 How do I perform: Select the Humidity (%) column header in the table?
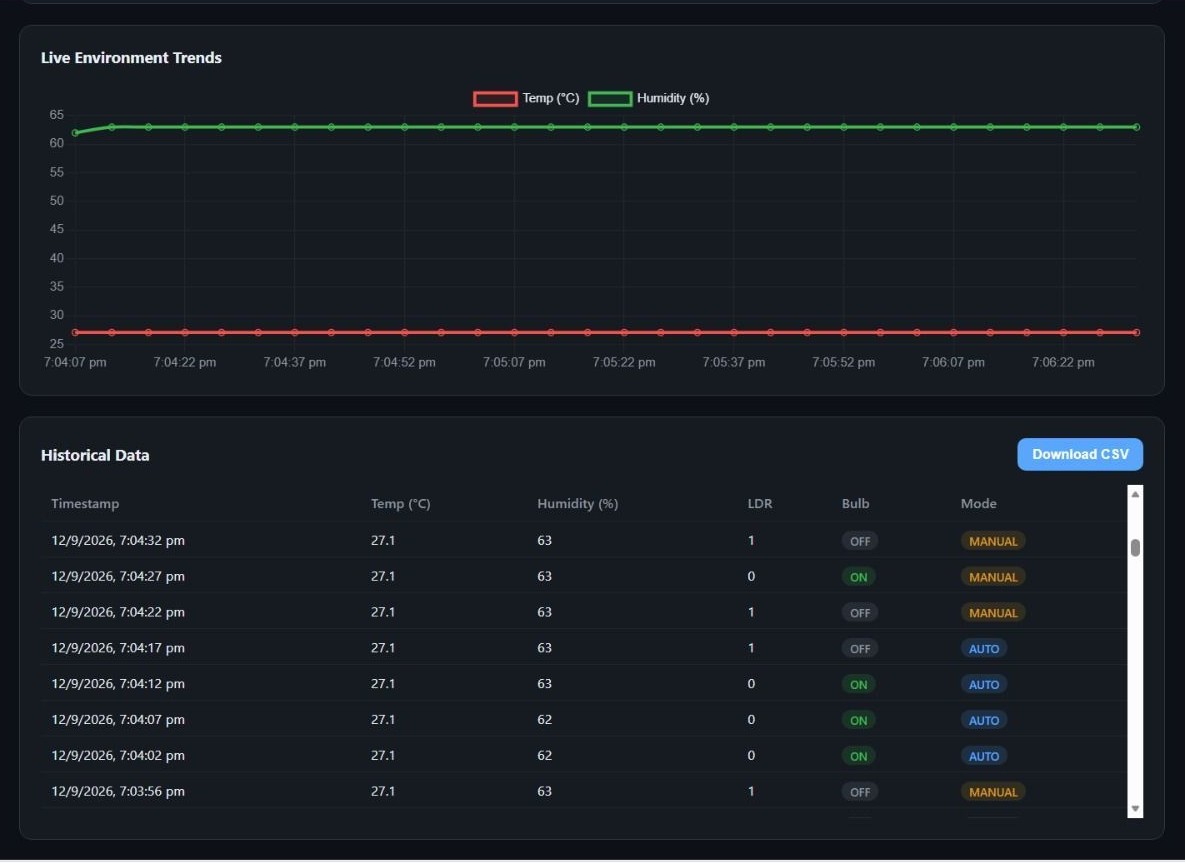[577, 504]
